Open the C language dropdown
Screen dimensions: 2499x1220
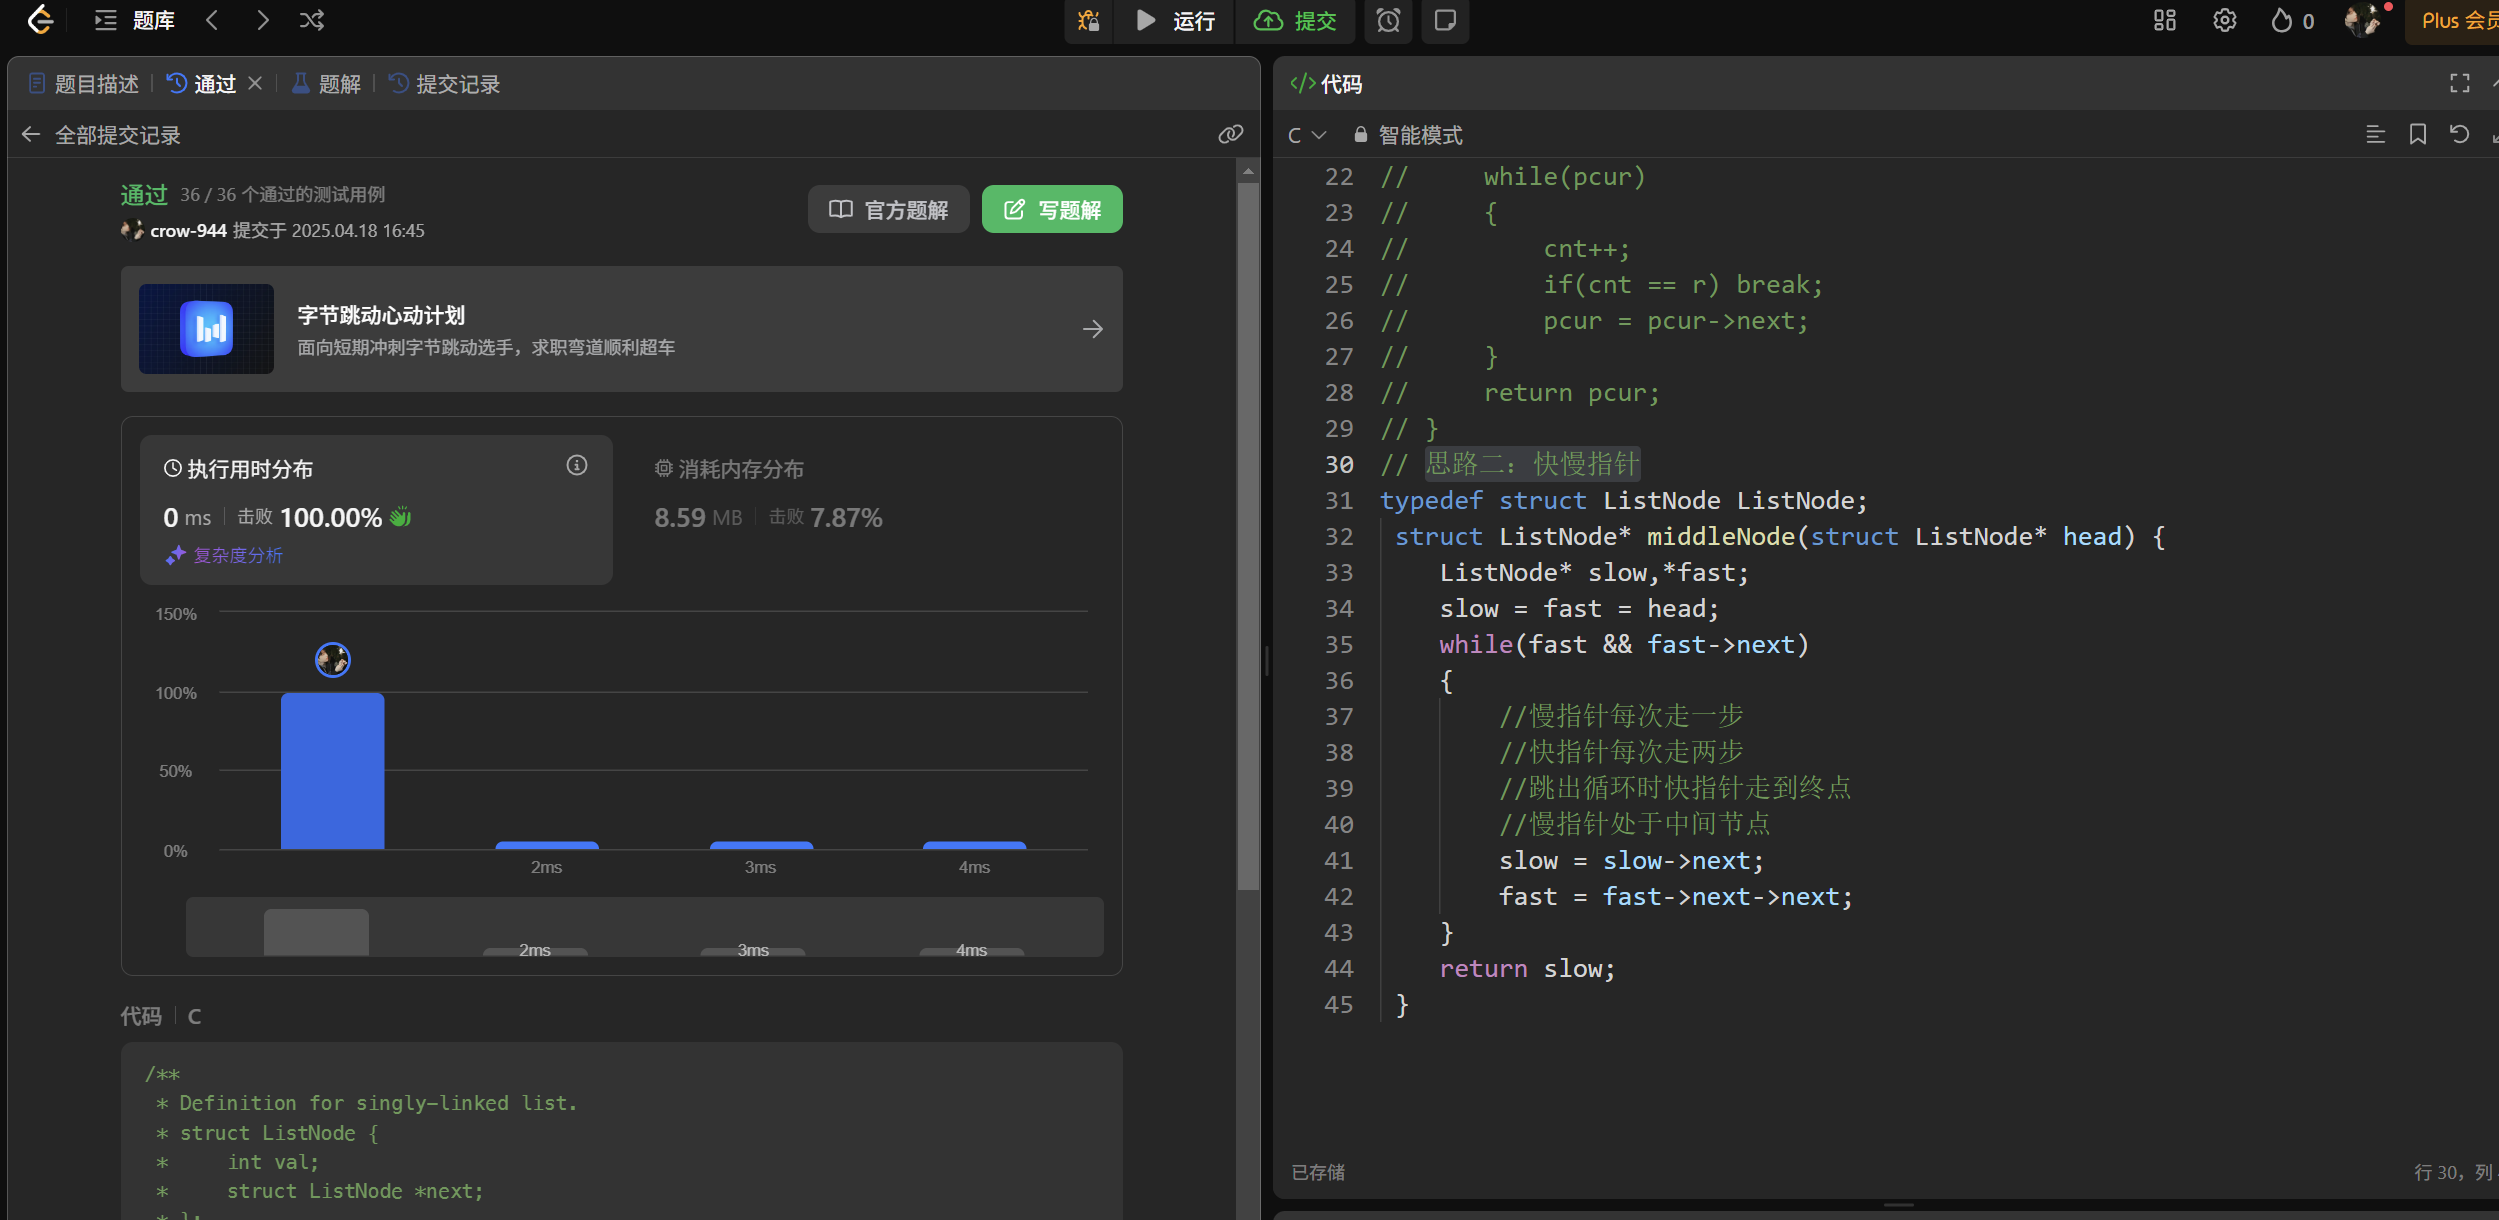[x=1306, y=135]
